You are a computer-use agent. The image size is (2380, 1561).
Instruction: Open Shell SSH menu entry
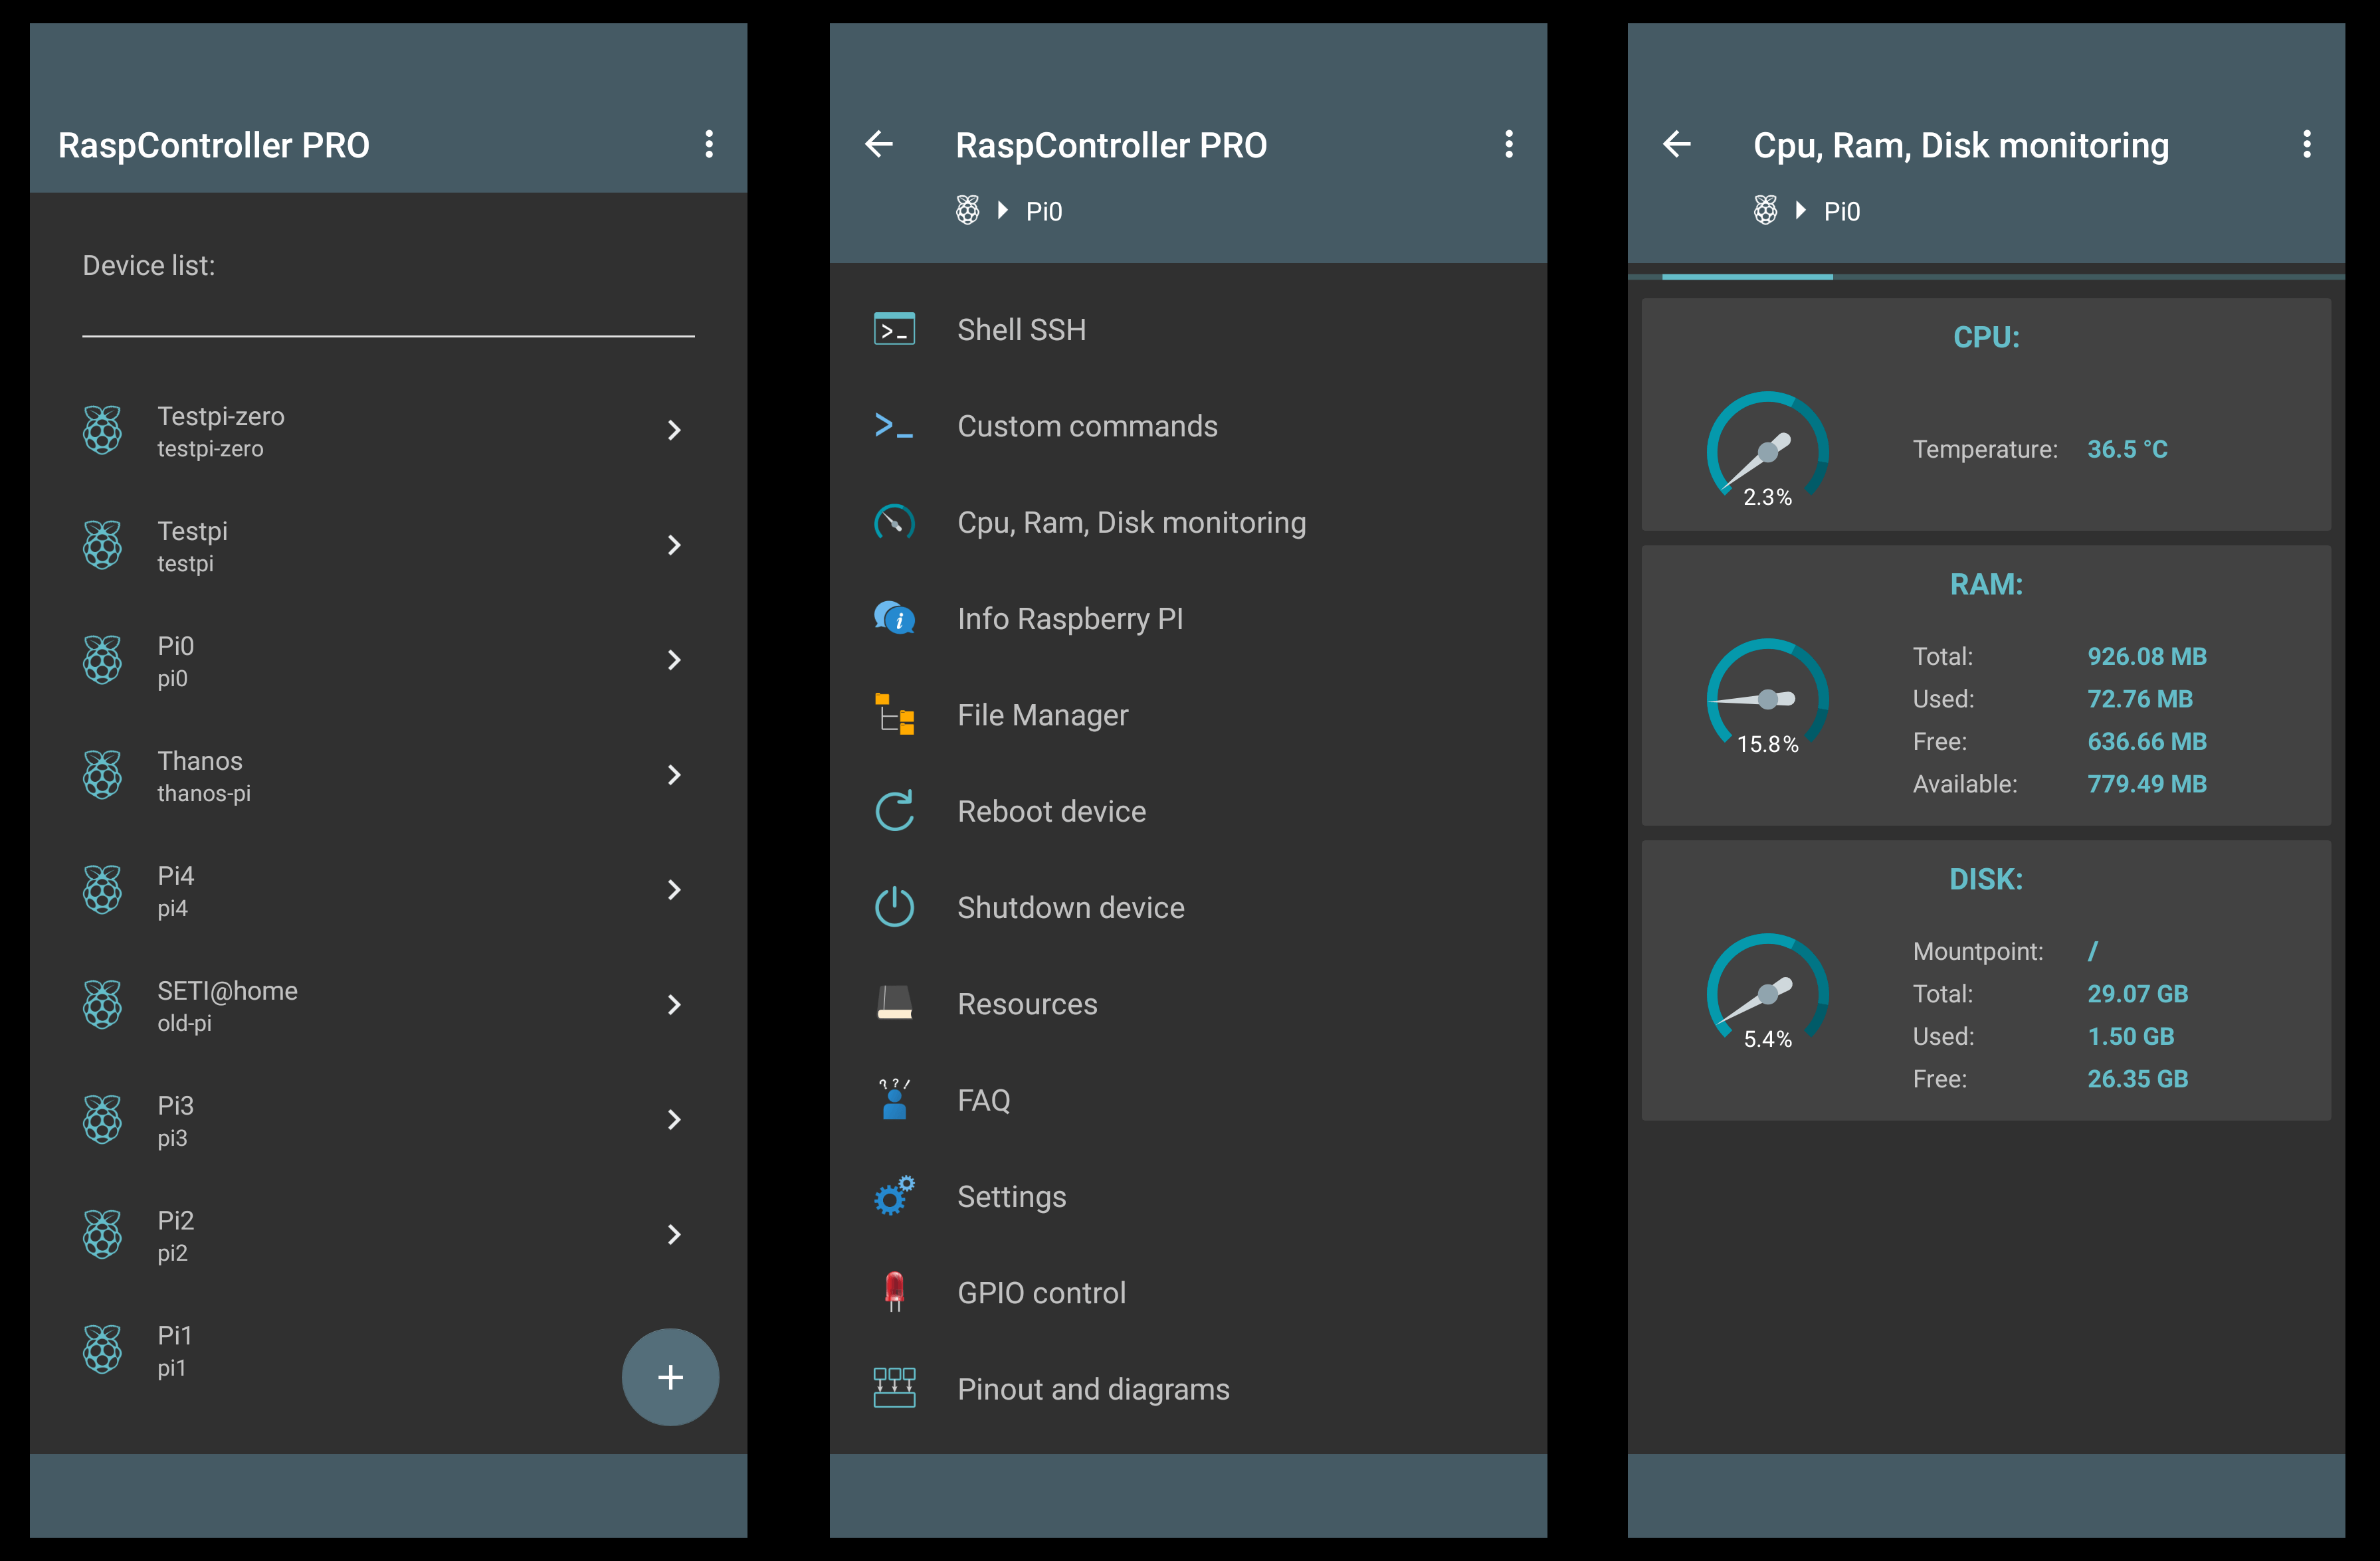(1188, 329)
